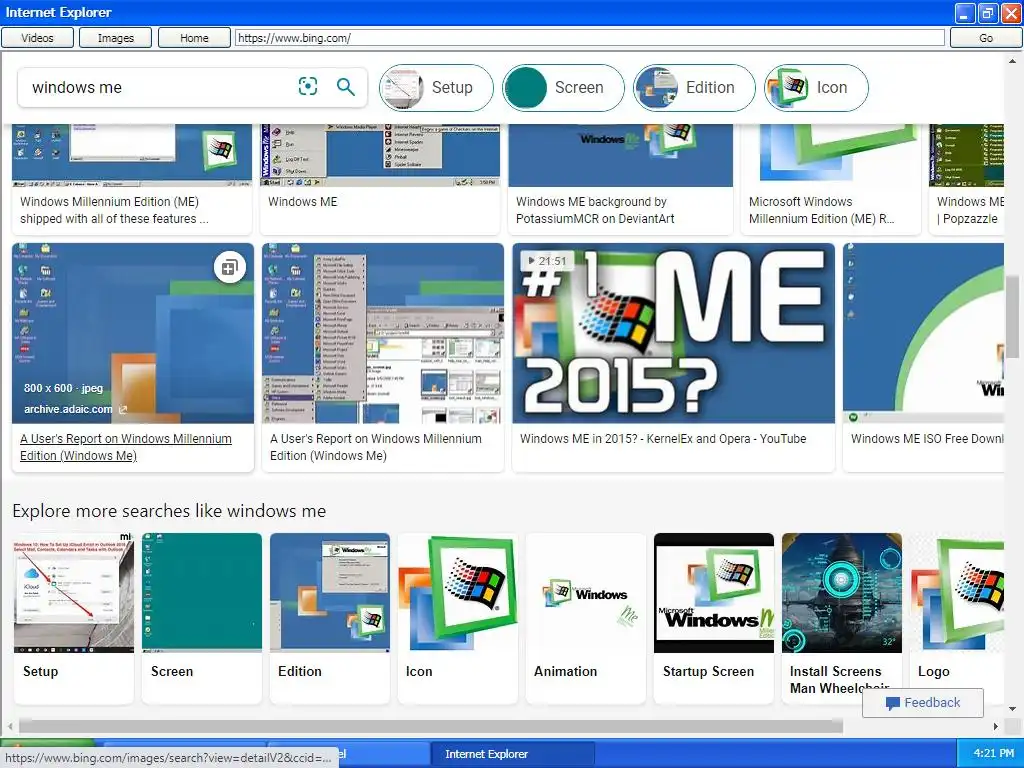
Task: Click the Edition chip thumbnail icon
Action: (x=656, y=88)
